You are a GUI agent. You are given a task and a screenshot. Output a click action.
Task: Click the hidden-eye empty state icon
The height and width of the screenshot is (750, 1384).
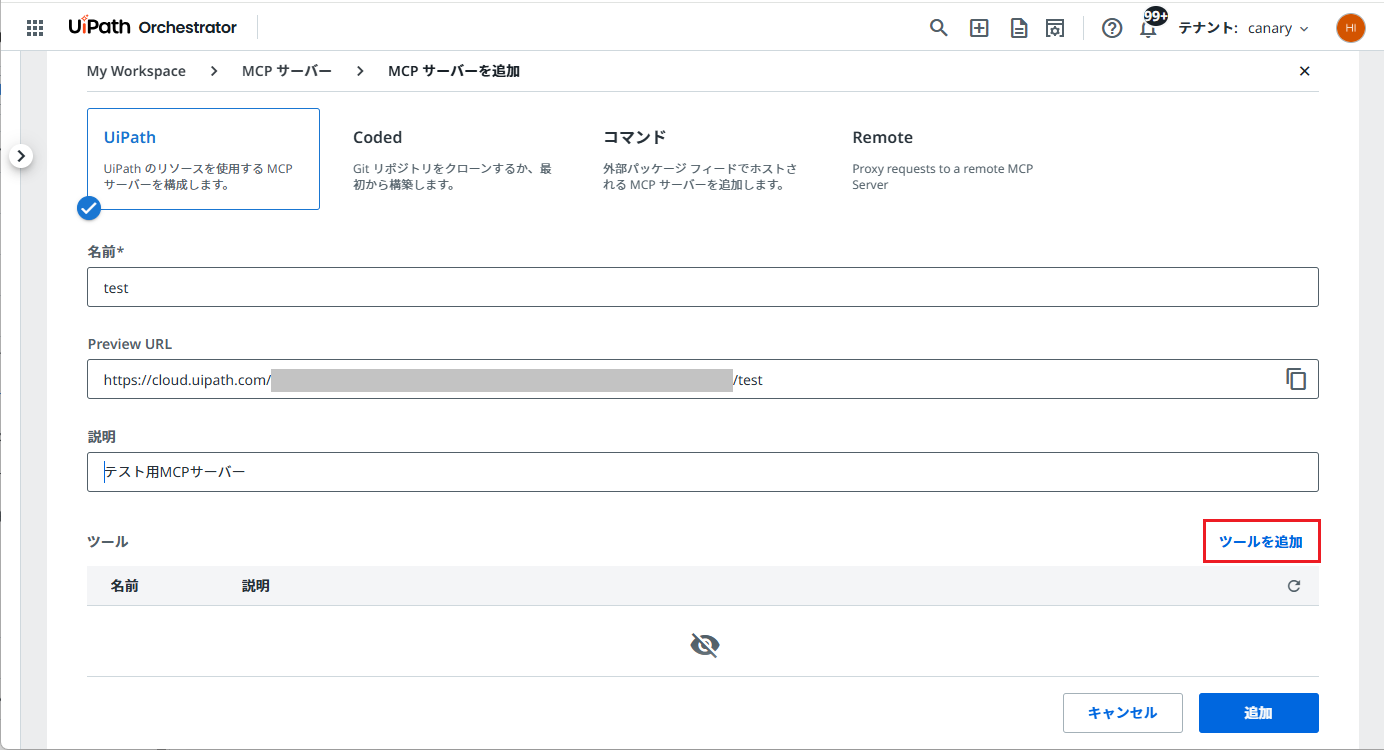point(705,646)
